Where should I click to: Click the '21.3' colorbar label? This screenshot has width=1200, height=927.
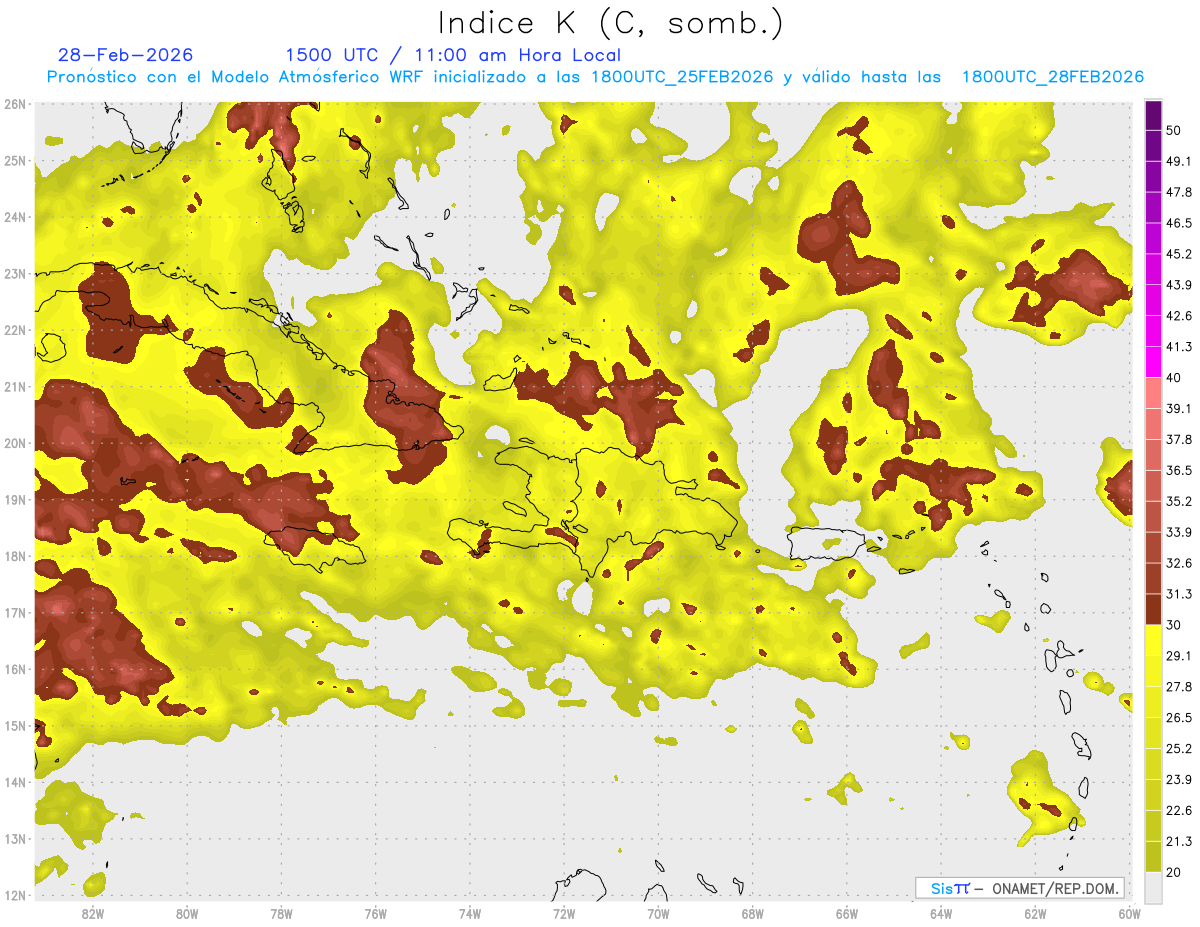tap(1178, 842)
